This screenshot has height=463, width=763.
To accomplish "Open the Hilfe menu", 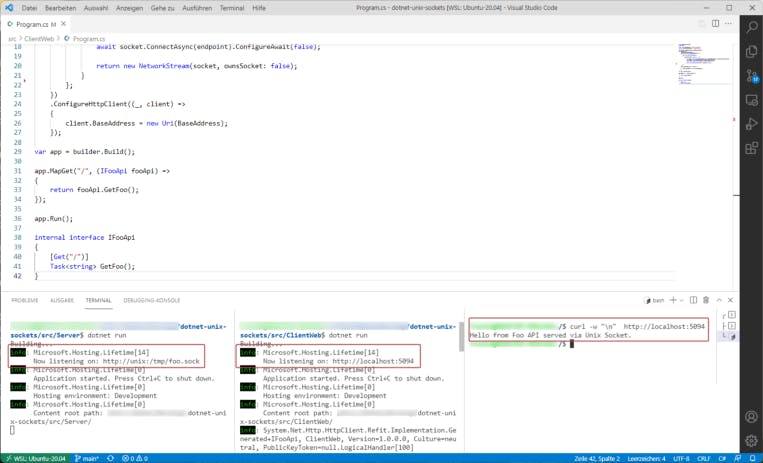I will tap(259, 8).
